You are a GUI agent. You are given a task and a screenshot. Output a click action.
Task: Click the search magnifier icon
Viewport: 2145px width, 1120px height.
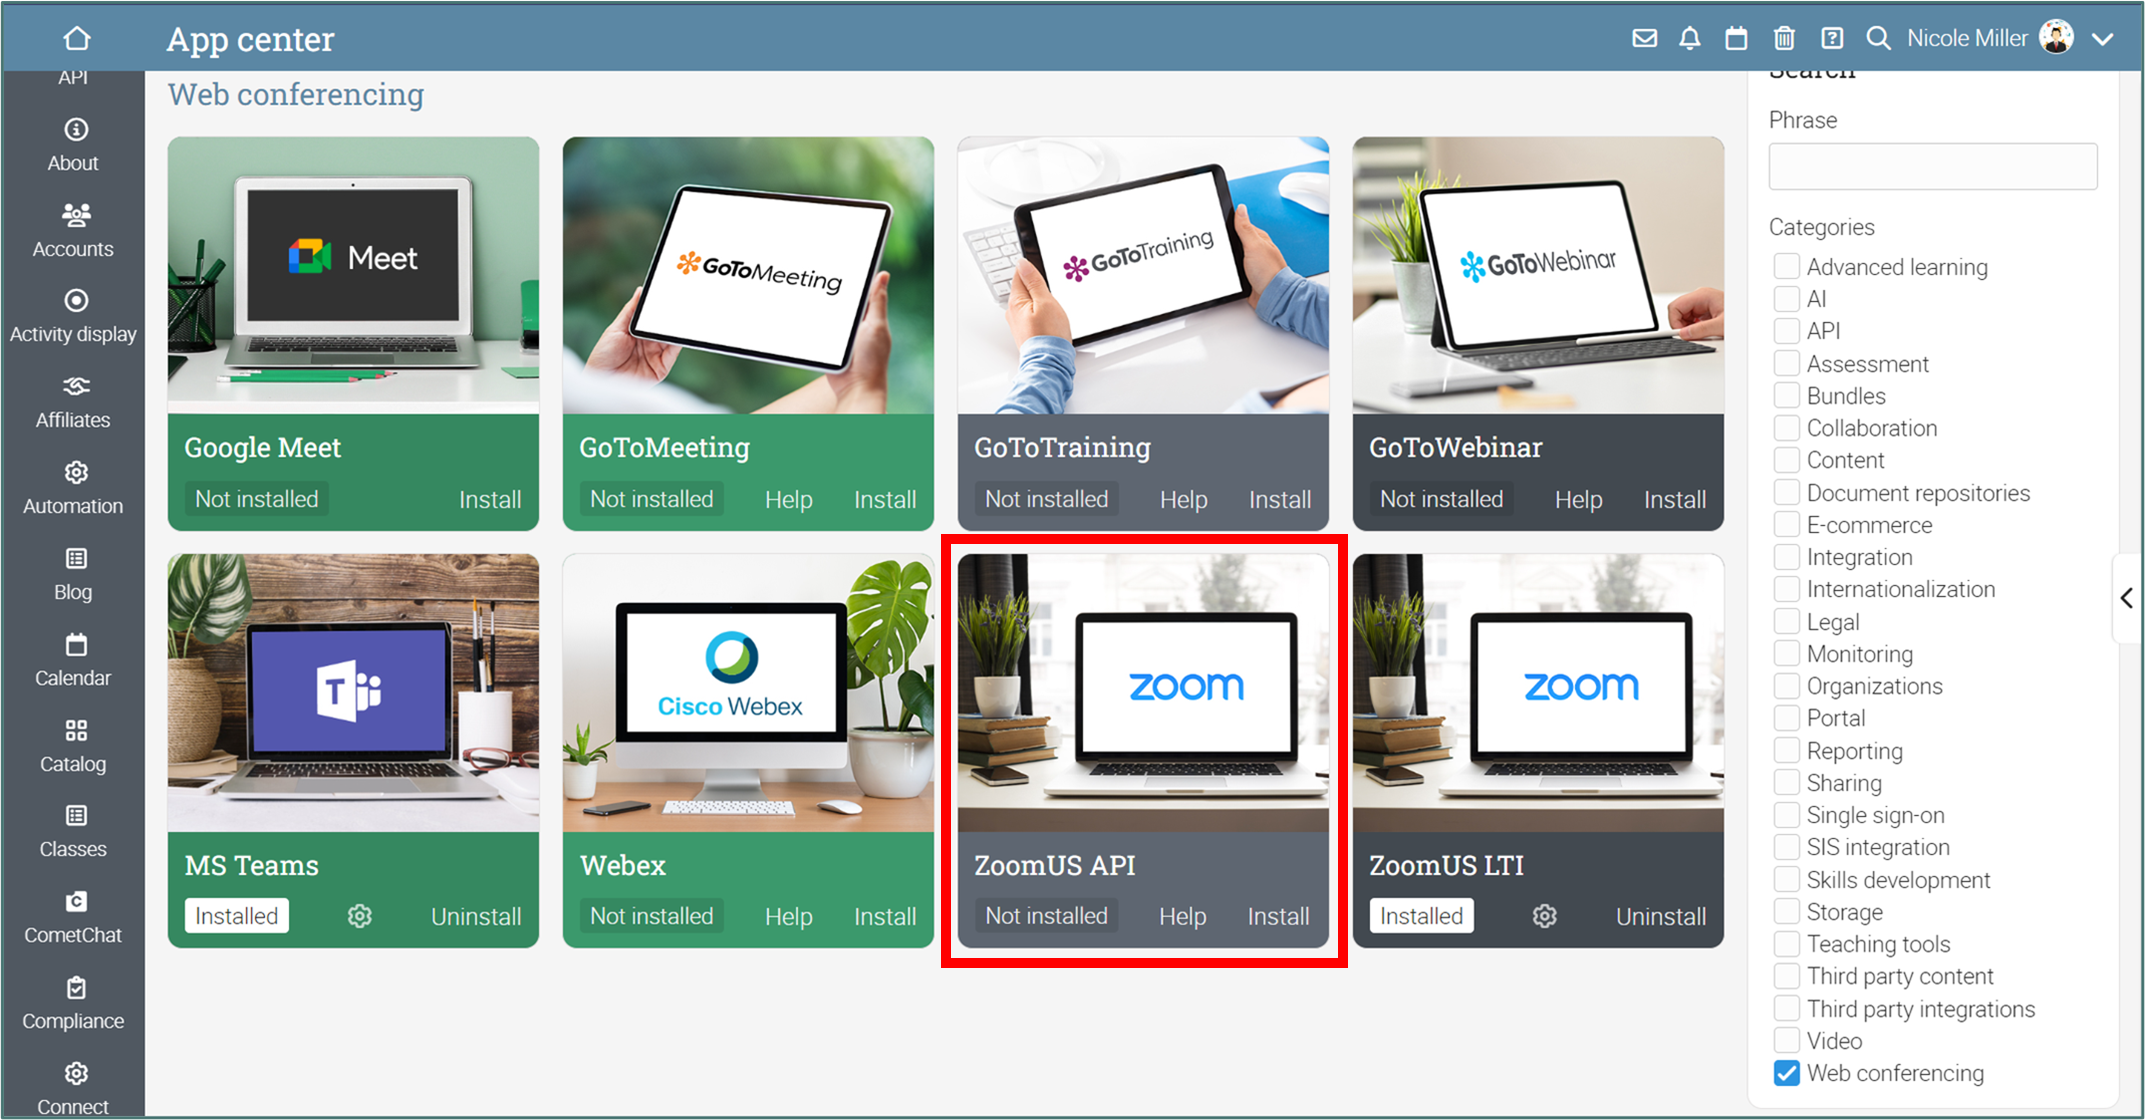pos(1878,38)
